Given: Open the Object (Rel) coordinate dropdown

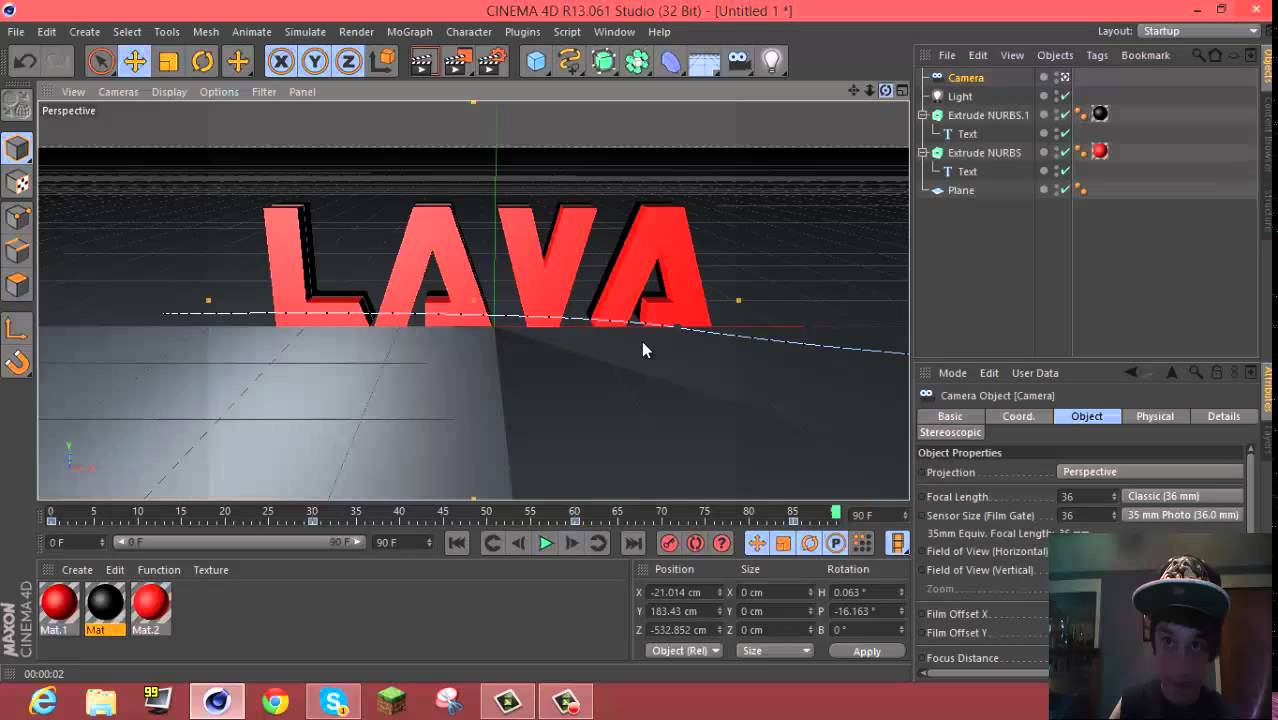Looking at the screenshot, I should [x=683, y=650].
